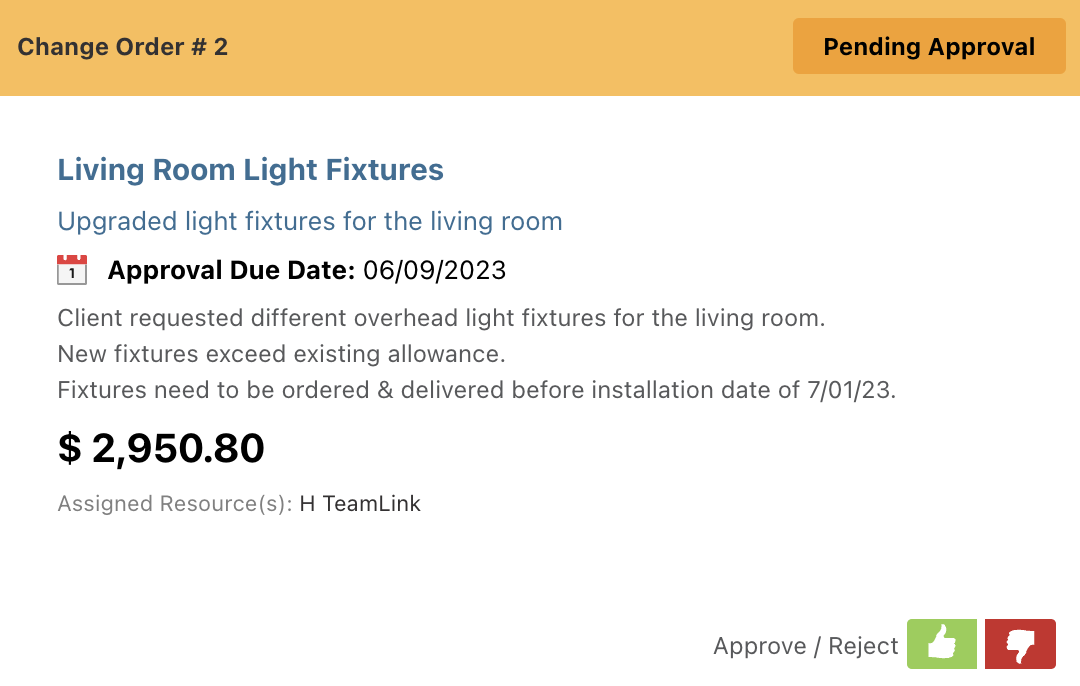Reject the change order with the thumbs down
Image resolution: width=1080 pixels, height=686 pixels.
tap(1021, 644)
